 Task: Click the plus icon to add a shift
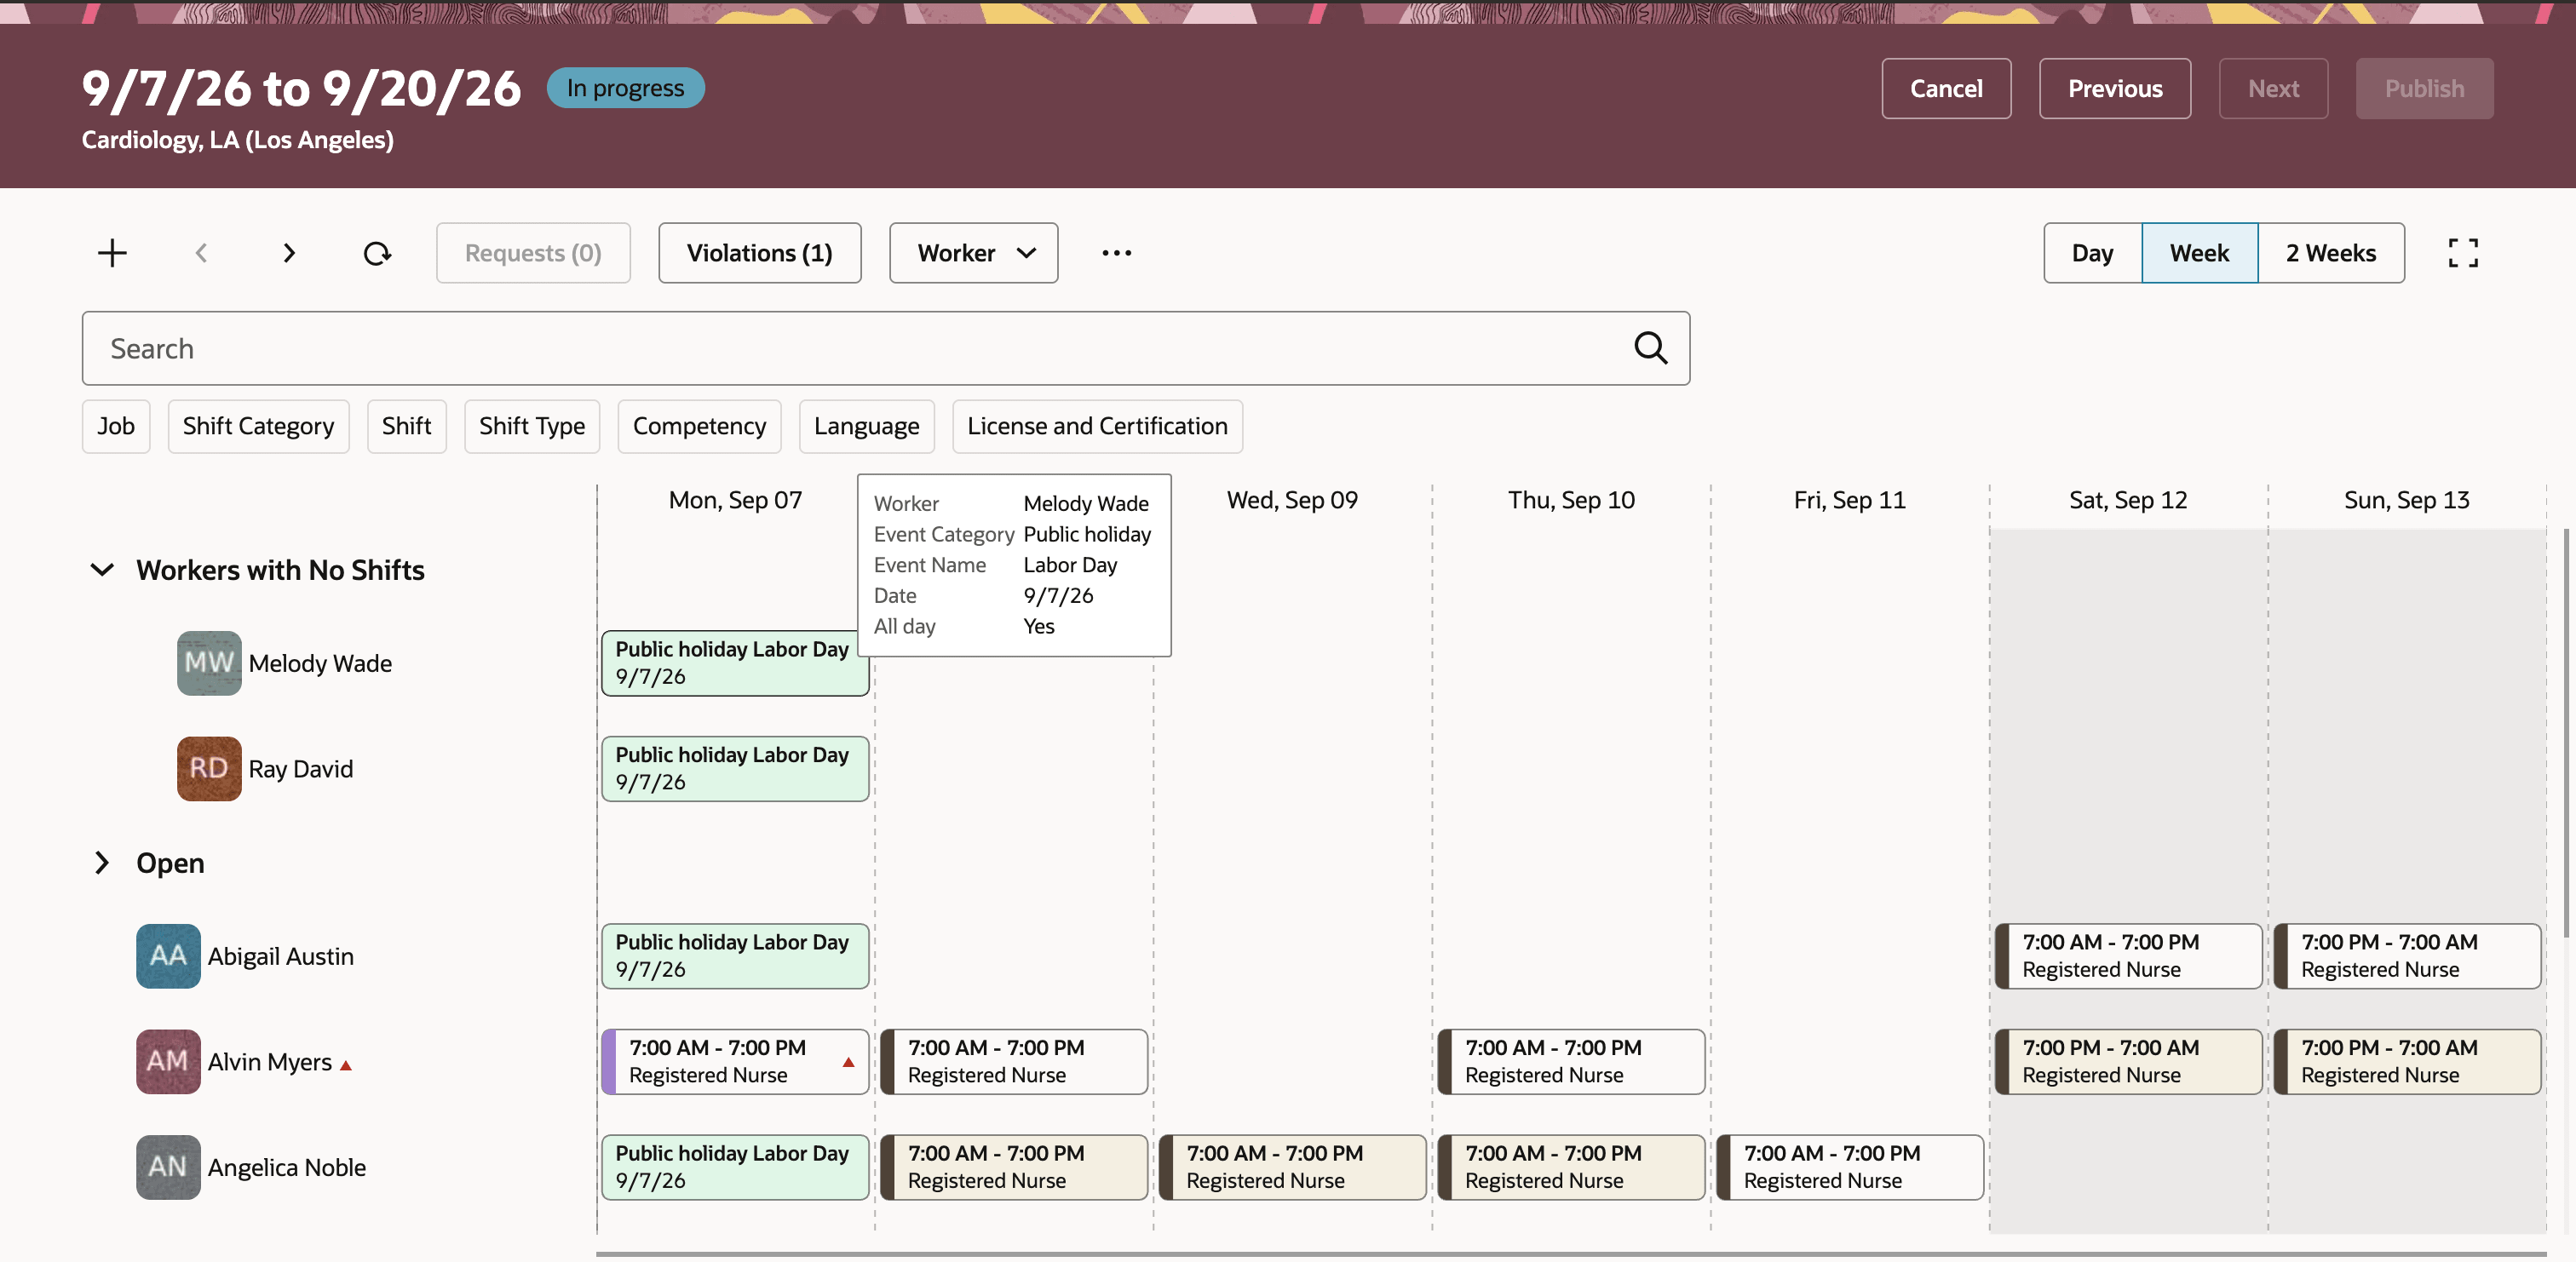point(112,253)
